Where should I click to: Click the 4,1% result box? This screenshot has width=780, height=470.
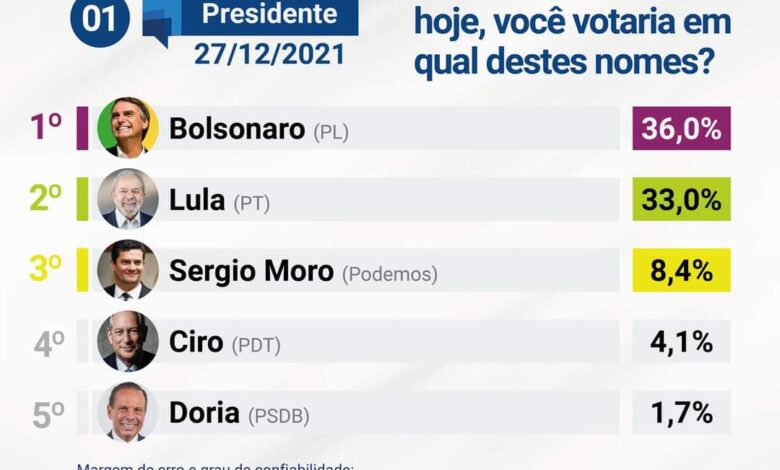pyautogui.click(x=682, y=341)
